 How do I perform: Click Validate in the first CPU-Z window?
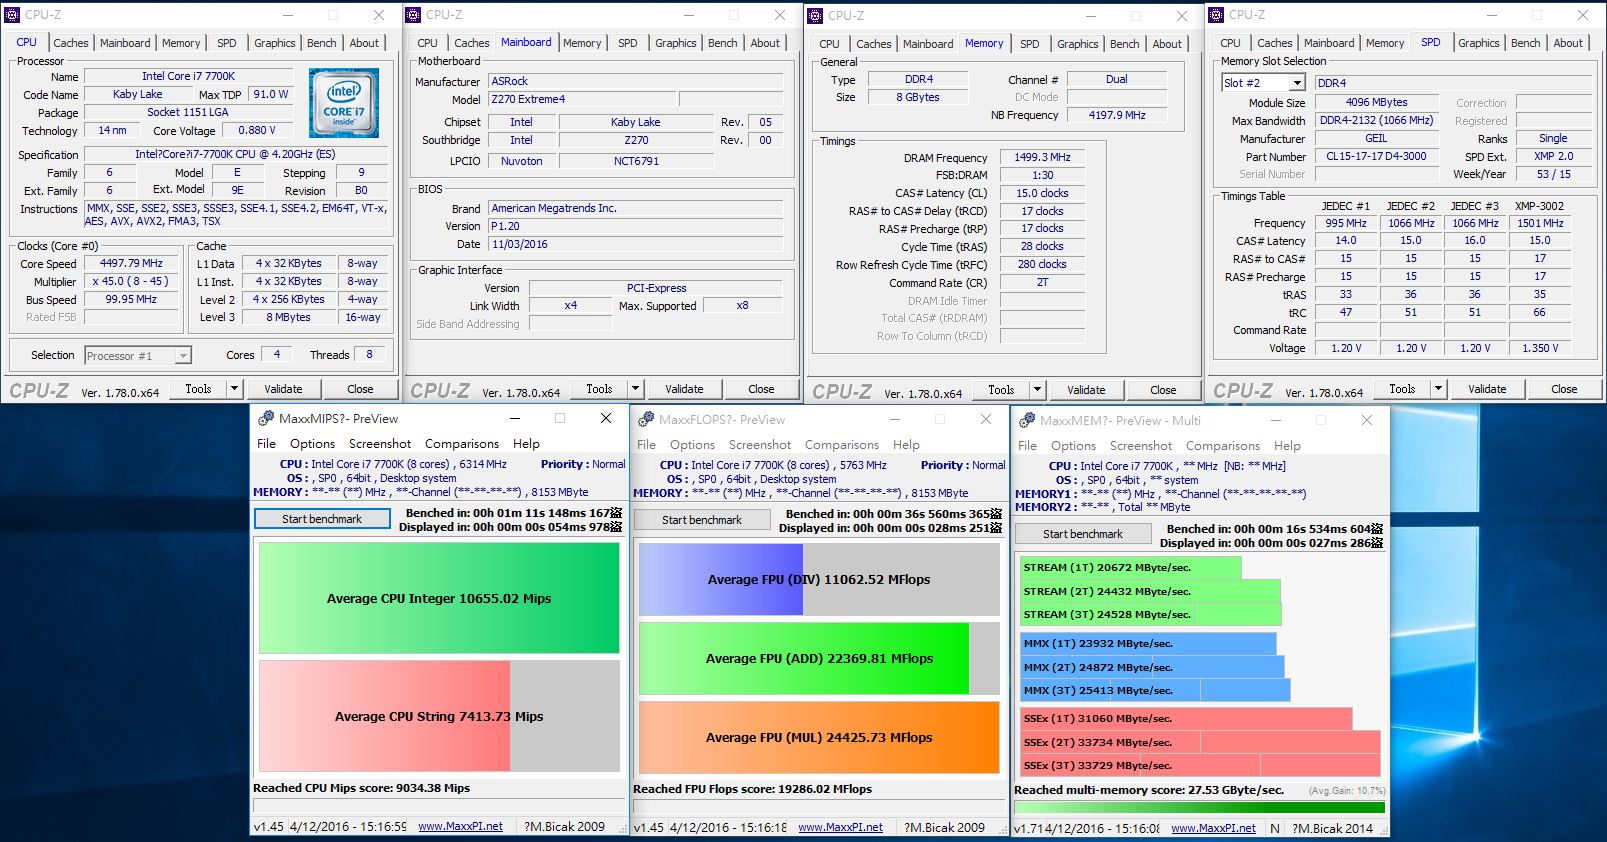(283, 389)
